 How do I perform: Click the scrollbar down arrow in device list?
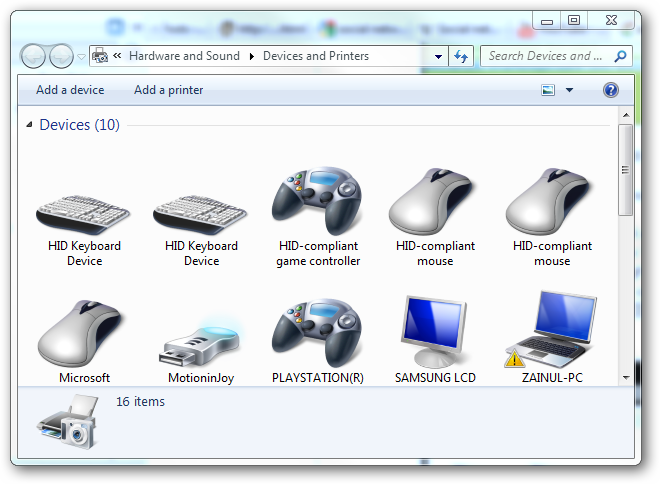(626, 378)
